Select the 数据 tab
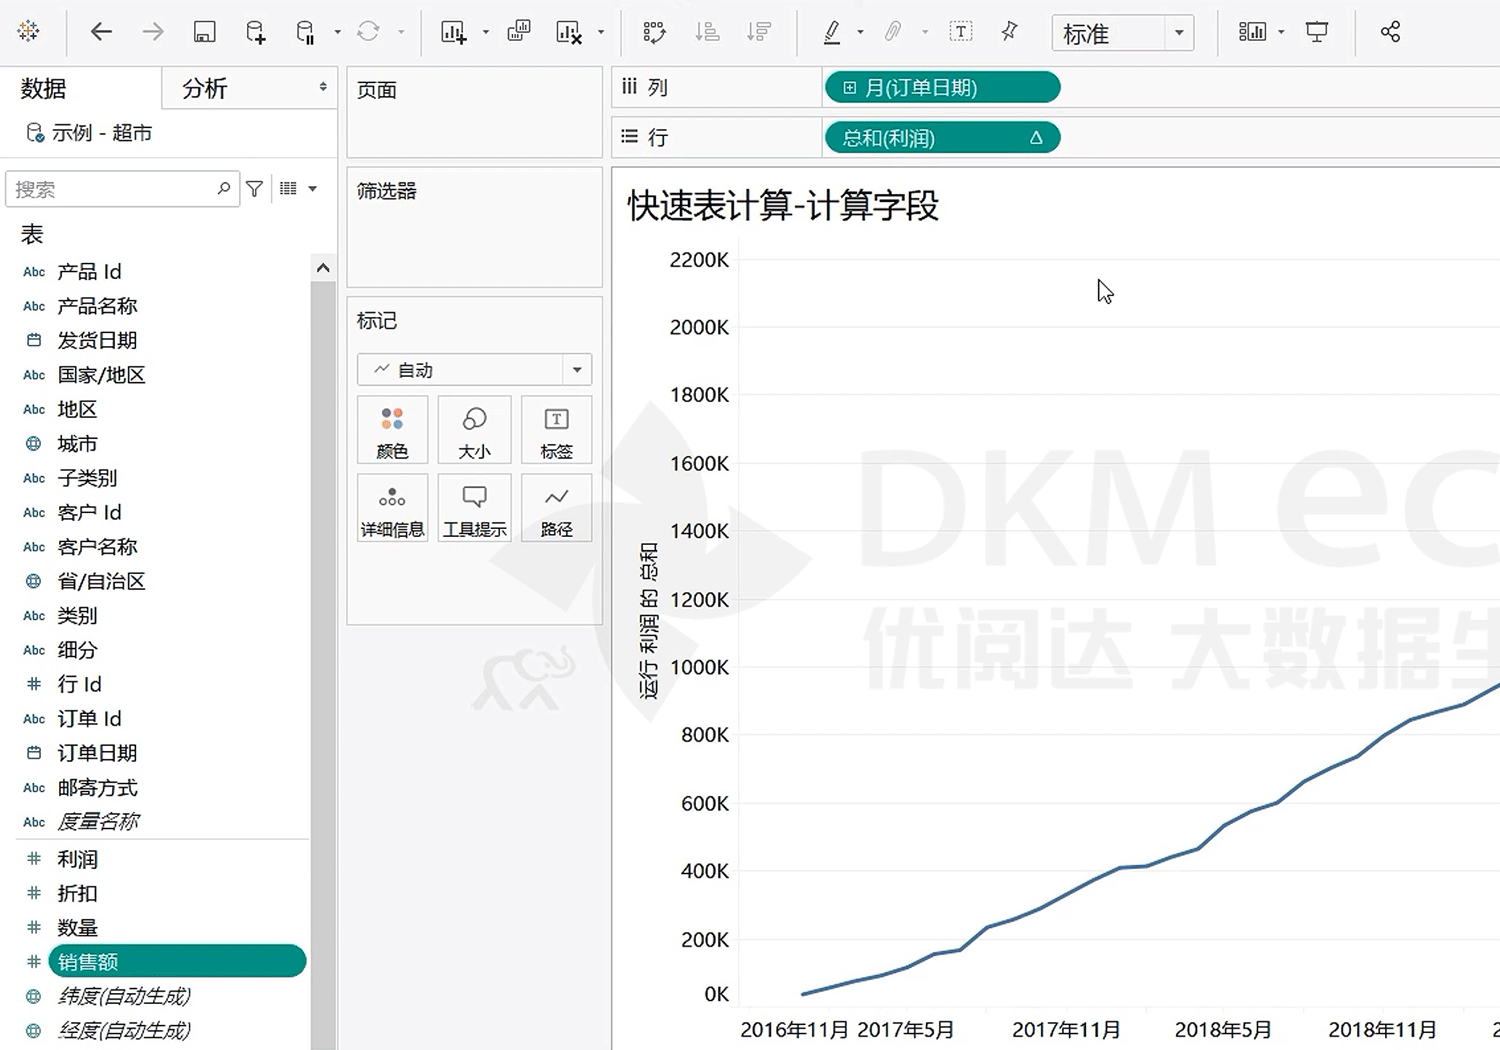 pyautogui.click(x=44, y=89)
